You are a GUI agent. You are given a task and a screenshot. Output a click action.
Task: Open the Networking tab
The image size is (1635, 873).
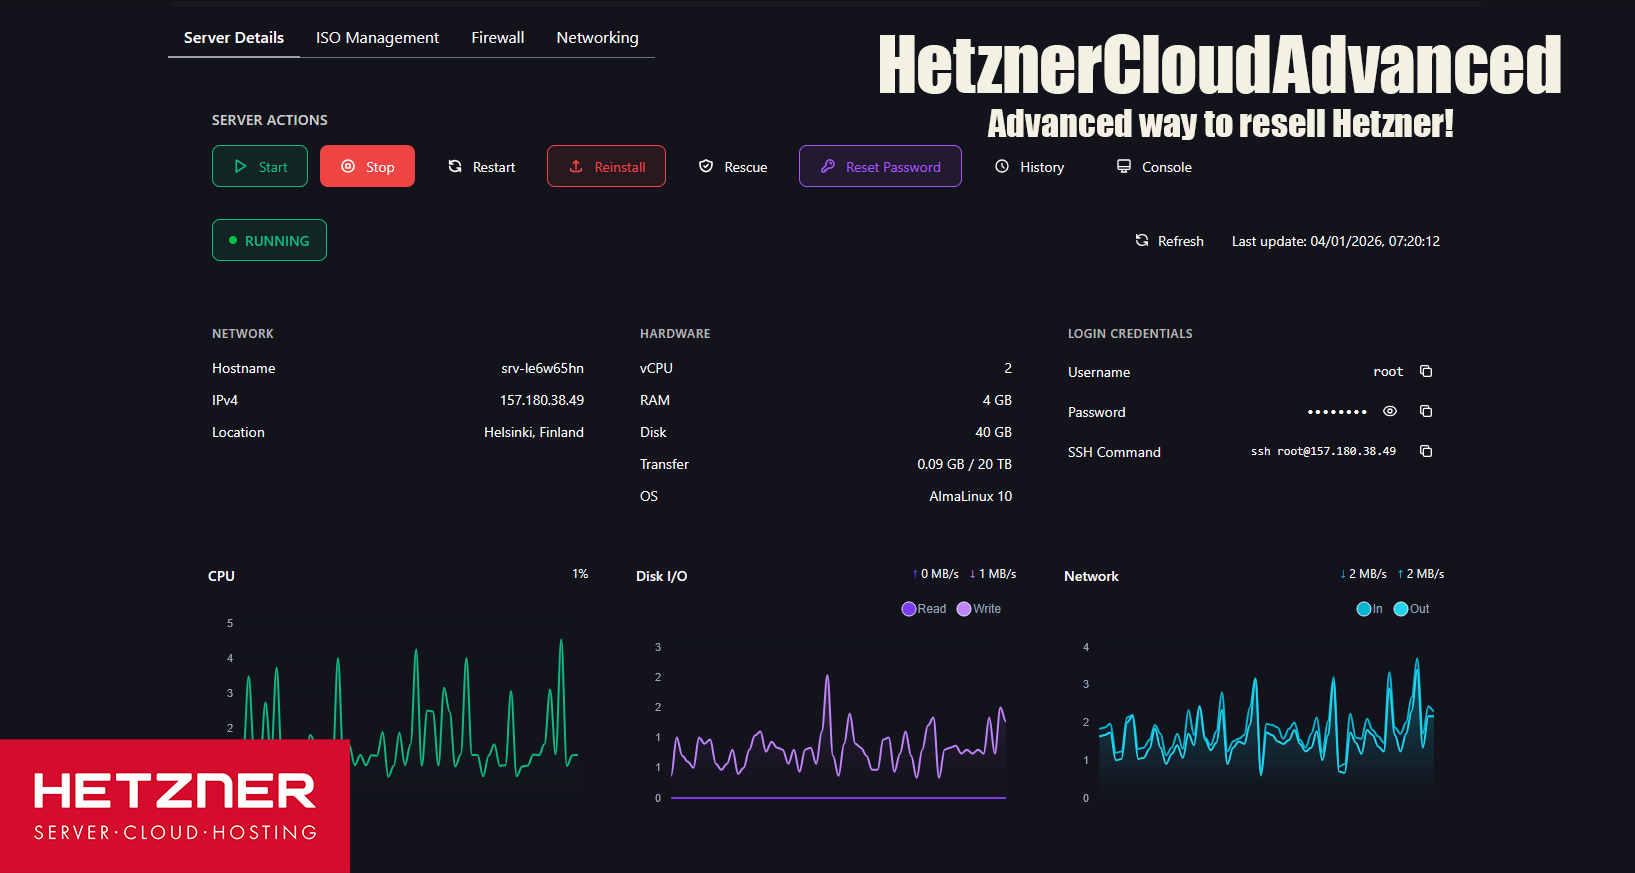[x=597, y=38]
